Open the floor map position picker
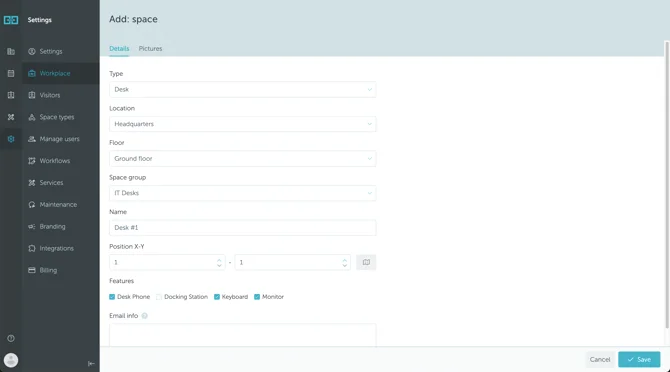Screen dimensions: 670x372 click(366, 262)
